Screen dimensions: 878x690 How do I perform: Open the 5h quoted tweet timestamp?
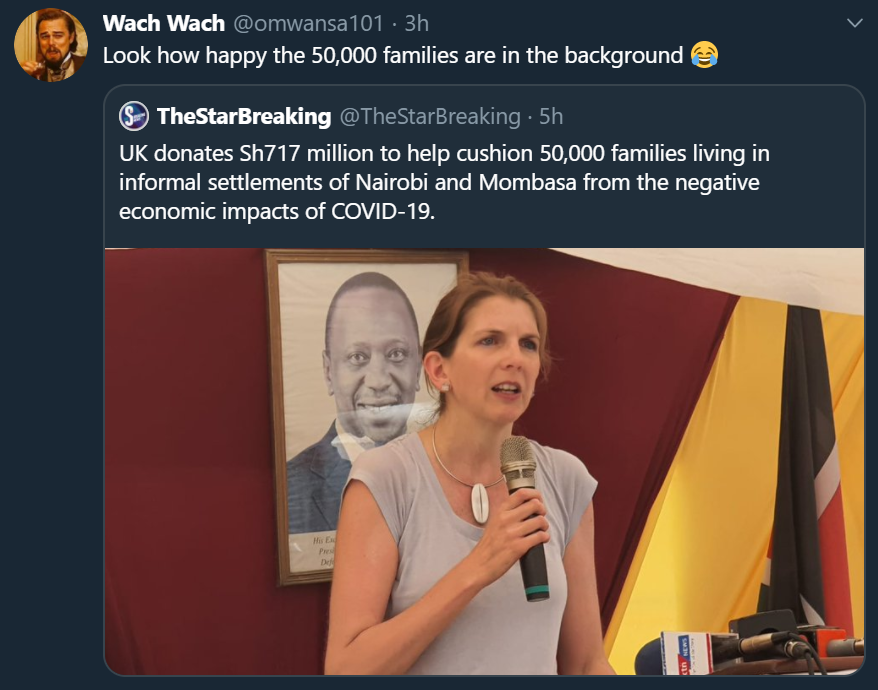click(551, 116)
